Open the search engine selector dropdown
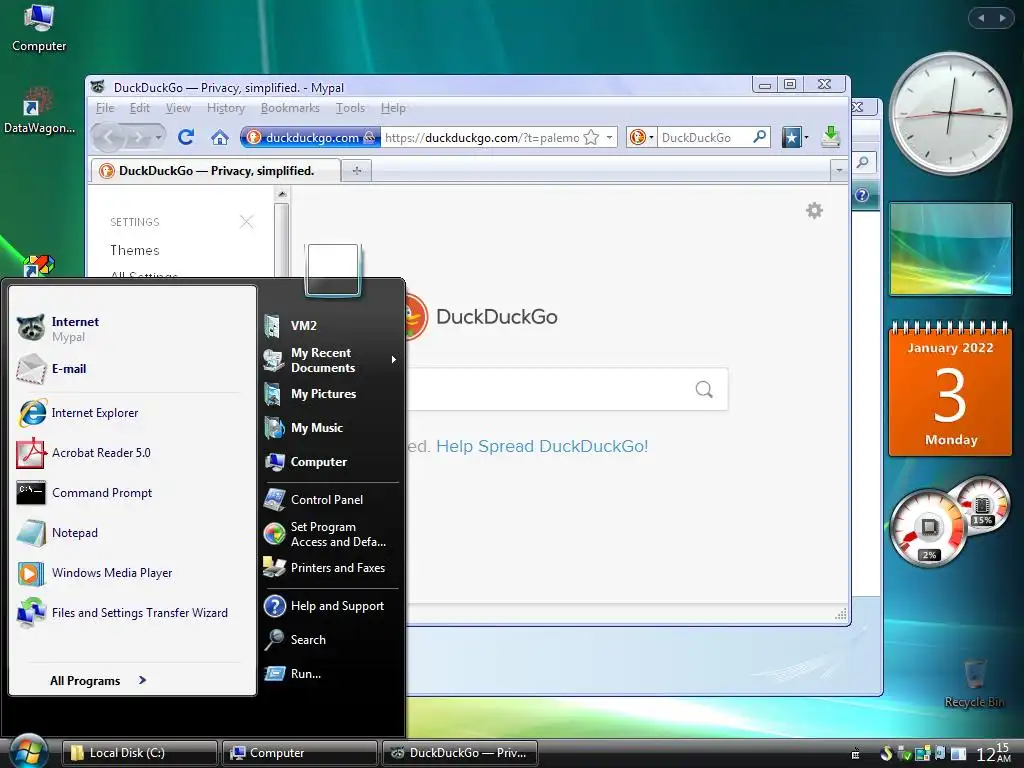The width and height of the screenshot is (1024, 768). tap(641, 137)
